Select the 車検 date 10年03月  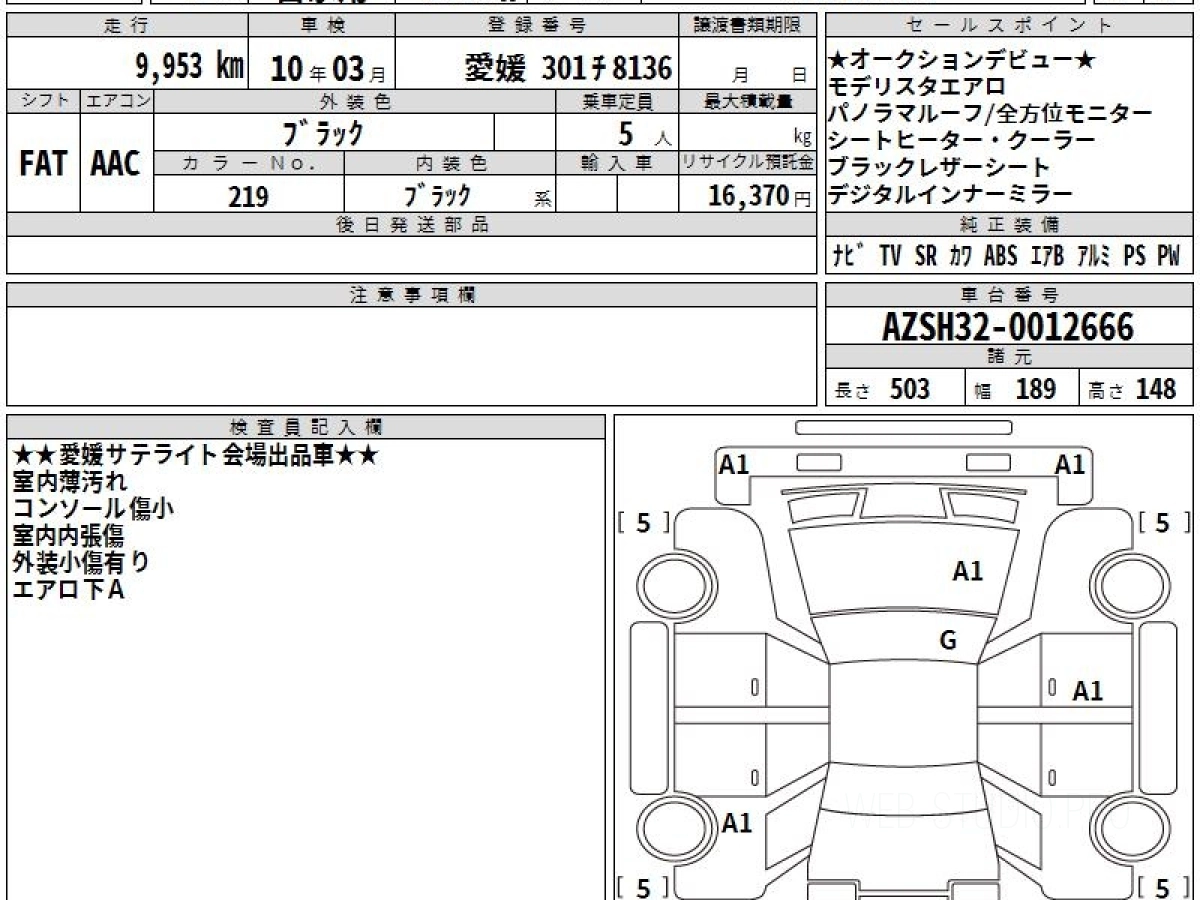[x=328, y=69]
